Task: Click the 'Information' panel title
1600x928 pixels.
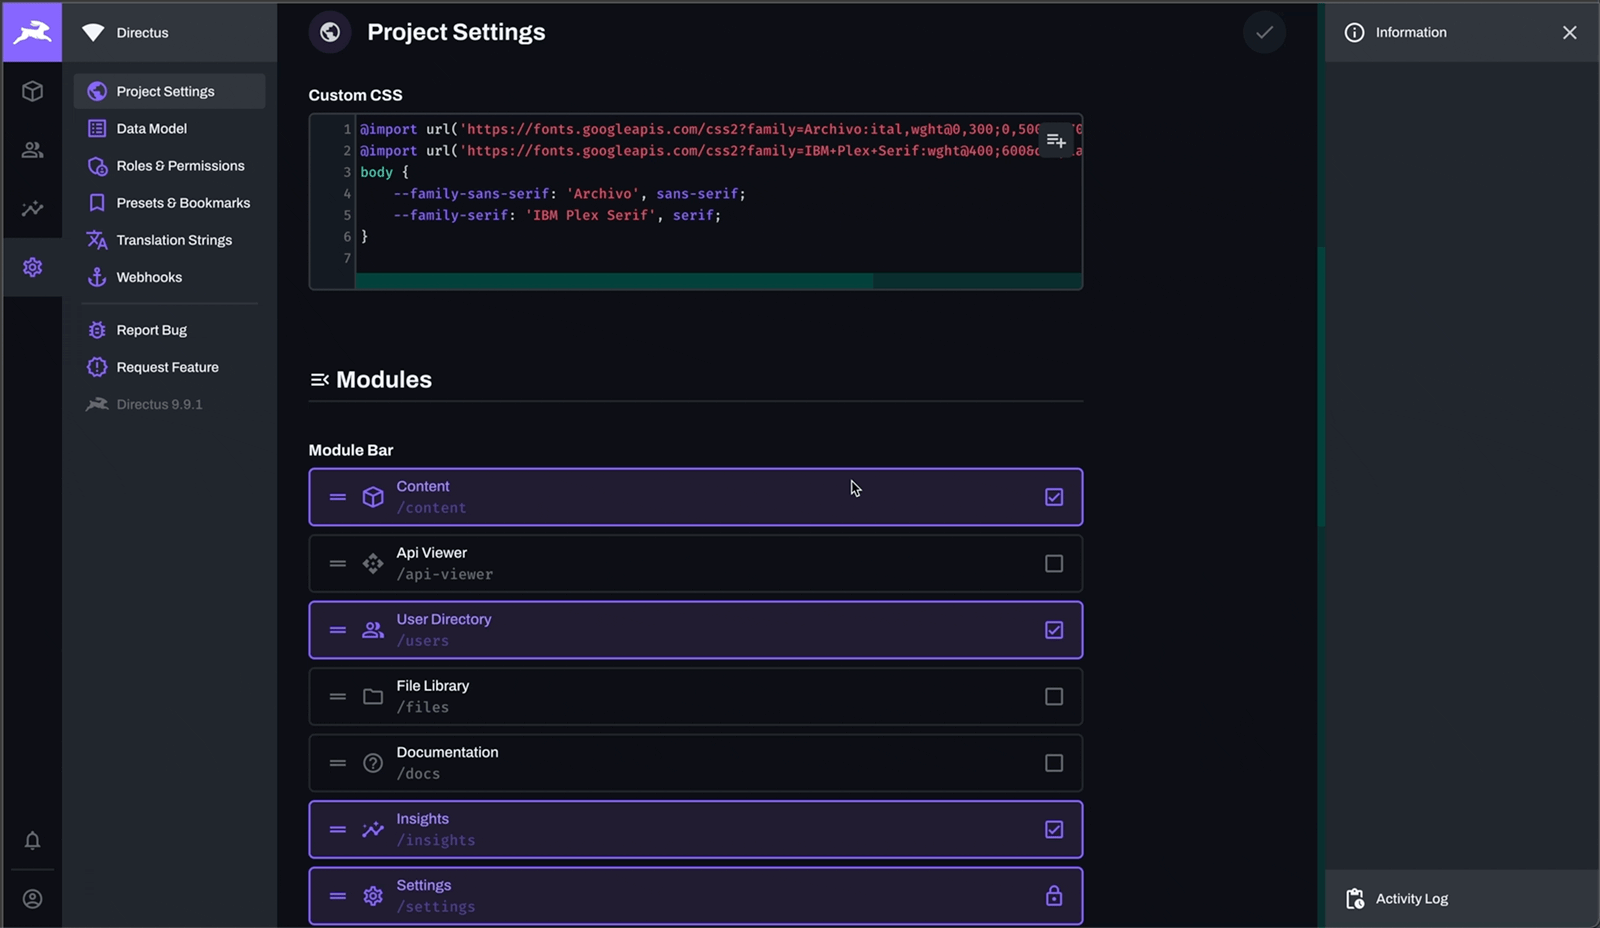Action: click(x=1411, y=32)
